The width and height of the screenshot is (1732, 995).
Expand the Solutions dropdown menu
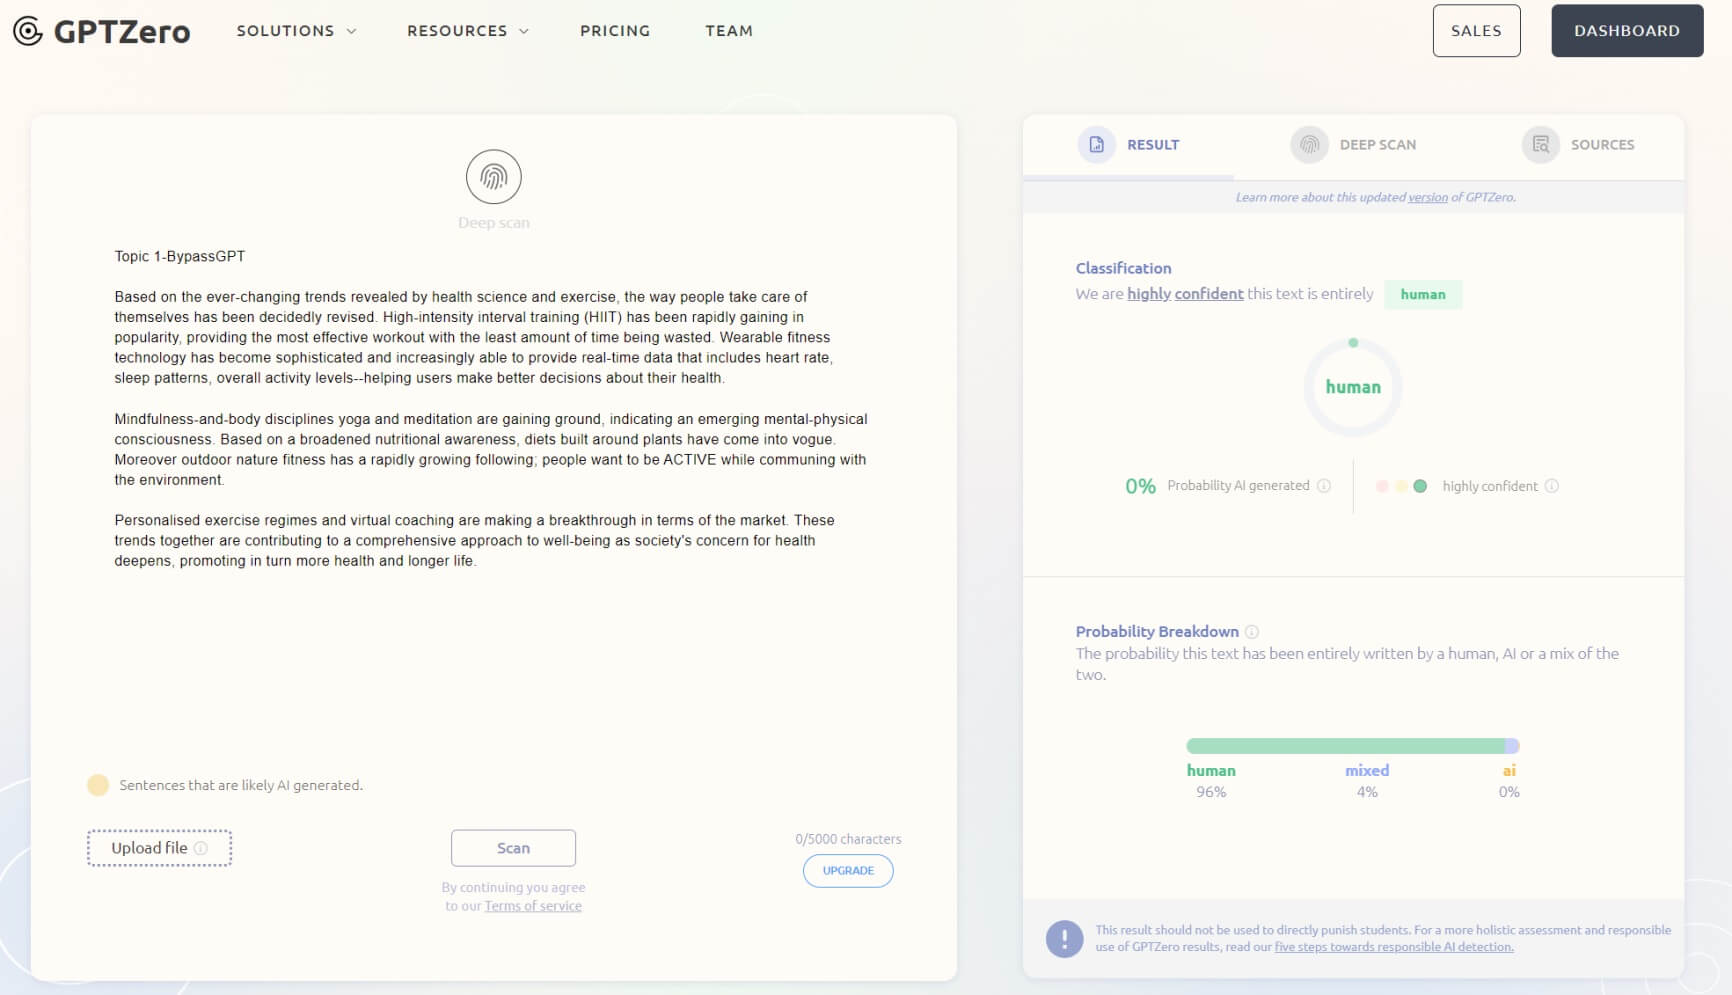click(296, 31)
